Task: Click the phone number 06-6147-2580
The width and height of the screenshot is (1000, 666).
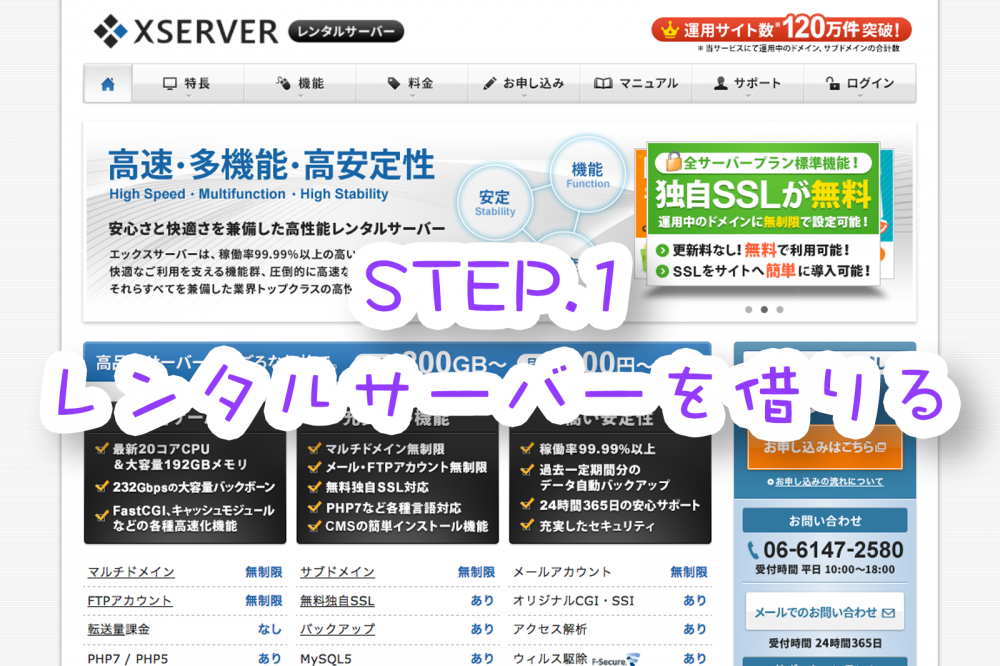Action: click(x=833, y=550)
